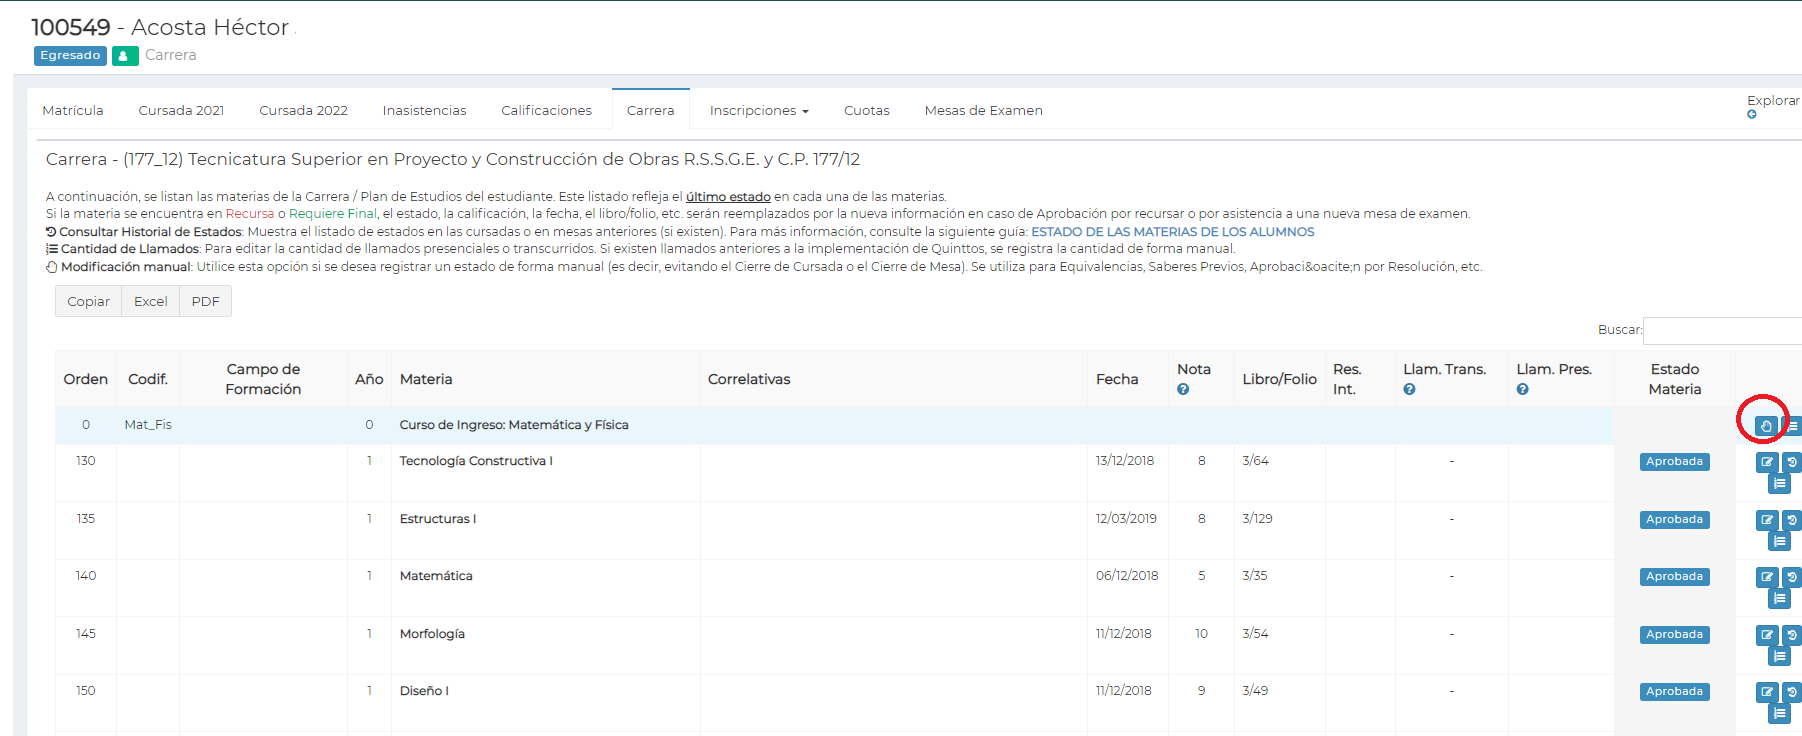Viewport: 1802px width, 736px height.
Task: Open the Cursada 2021 tab
Action: [x=181, y=111]
